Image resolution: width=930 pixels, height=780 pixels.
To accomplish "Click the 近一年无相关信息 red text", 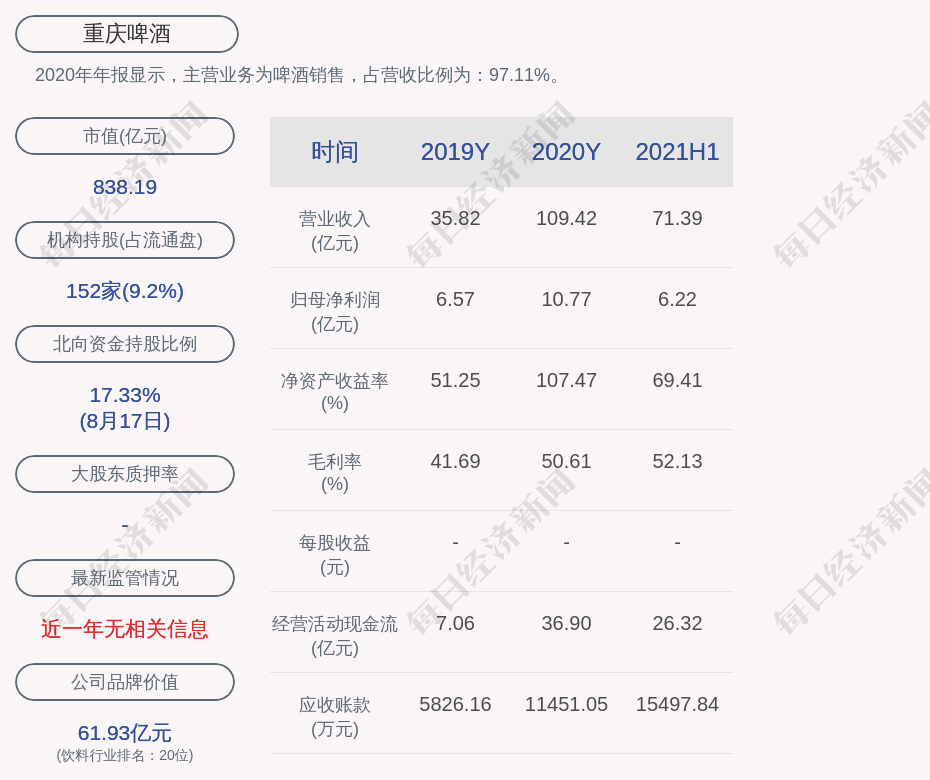I will pyautogui.click(x=124, y=631).
